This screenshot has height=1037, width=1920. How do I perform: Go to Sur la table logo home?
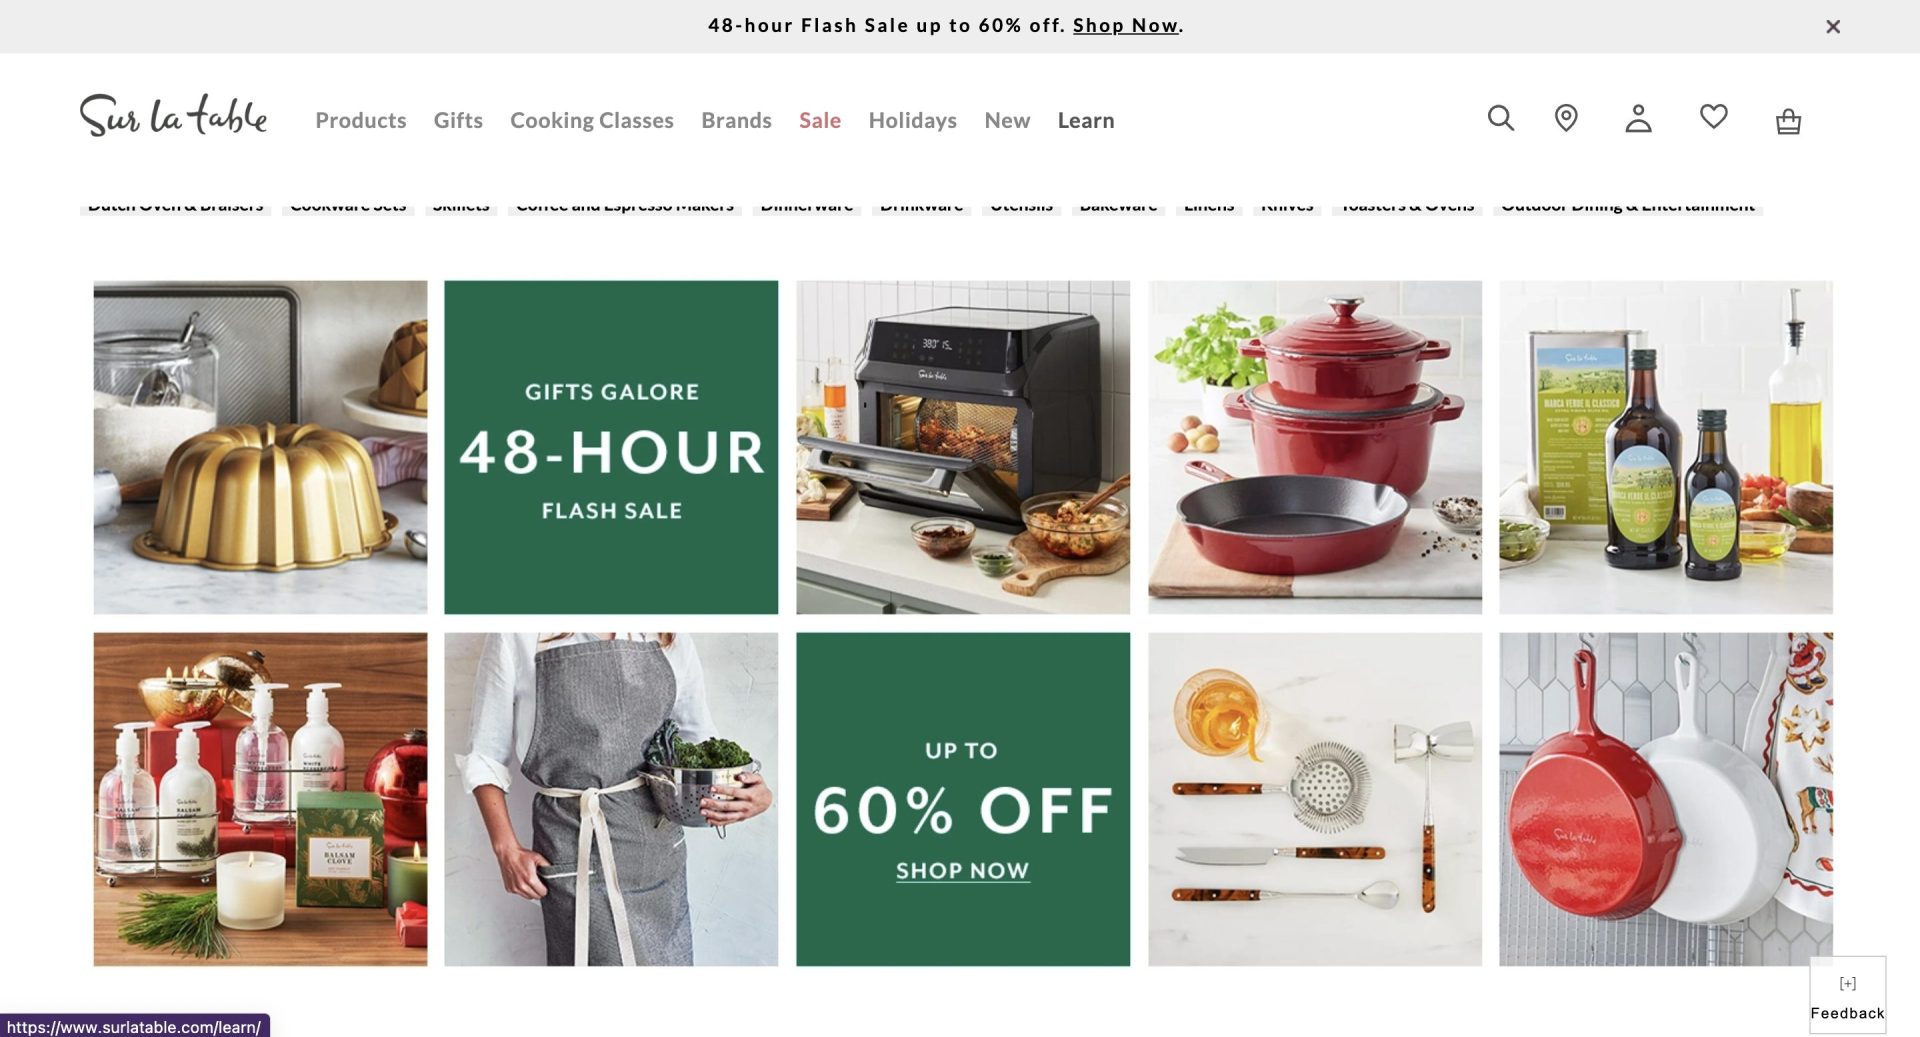(x=174, y=117)
